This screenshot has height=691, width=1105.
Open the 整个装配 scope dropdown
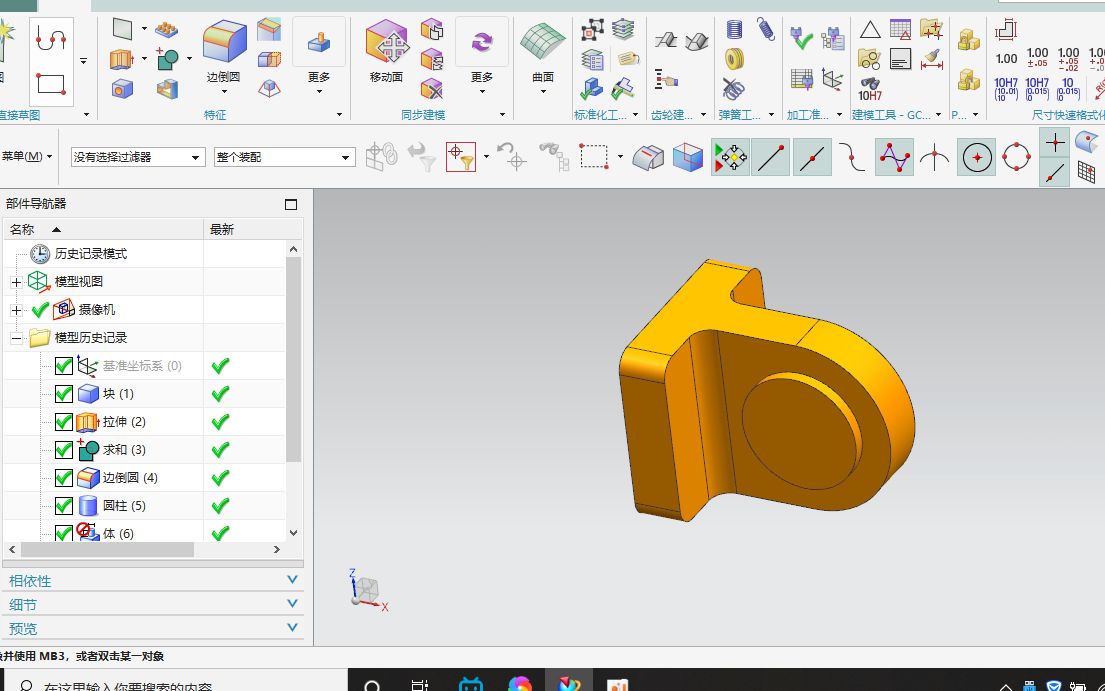tap(284, 157)
